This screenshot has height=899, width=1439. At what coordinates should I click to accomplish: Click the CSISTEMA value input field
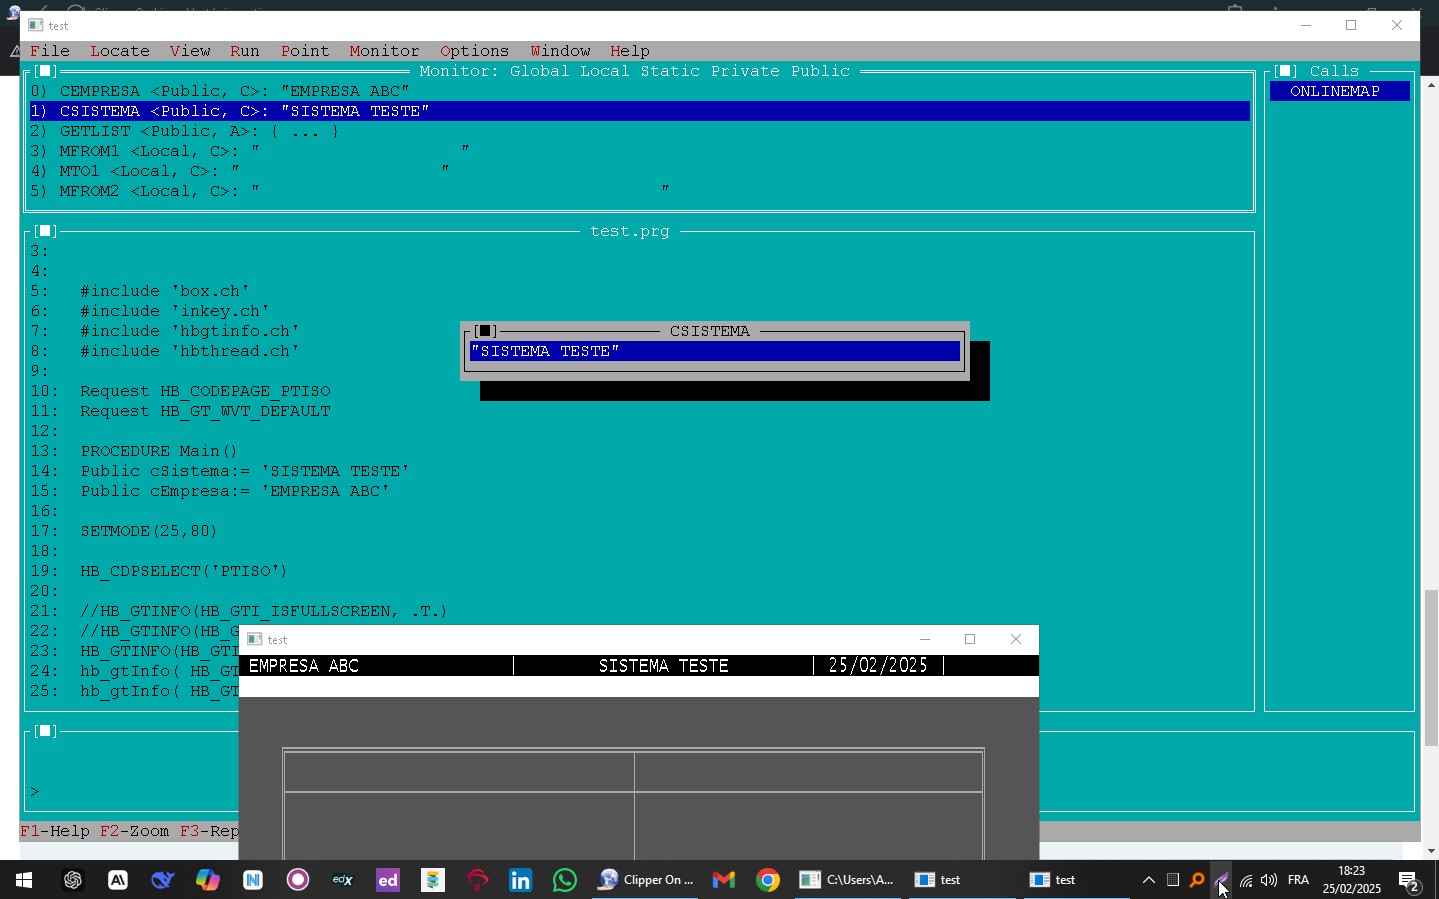tap(714, 351)
